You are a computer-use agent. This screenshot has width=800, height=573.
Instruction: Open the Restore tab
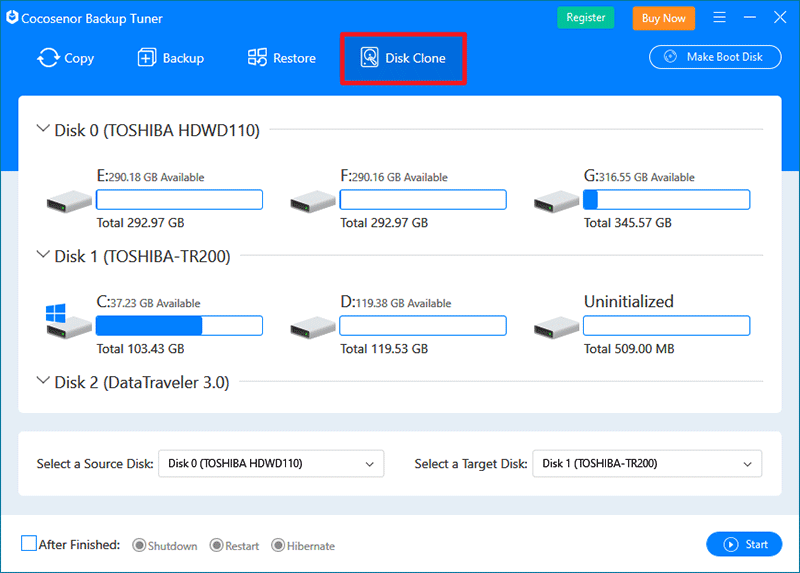(282, 58)
